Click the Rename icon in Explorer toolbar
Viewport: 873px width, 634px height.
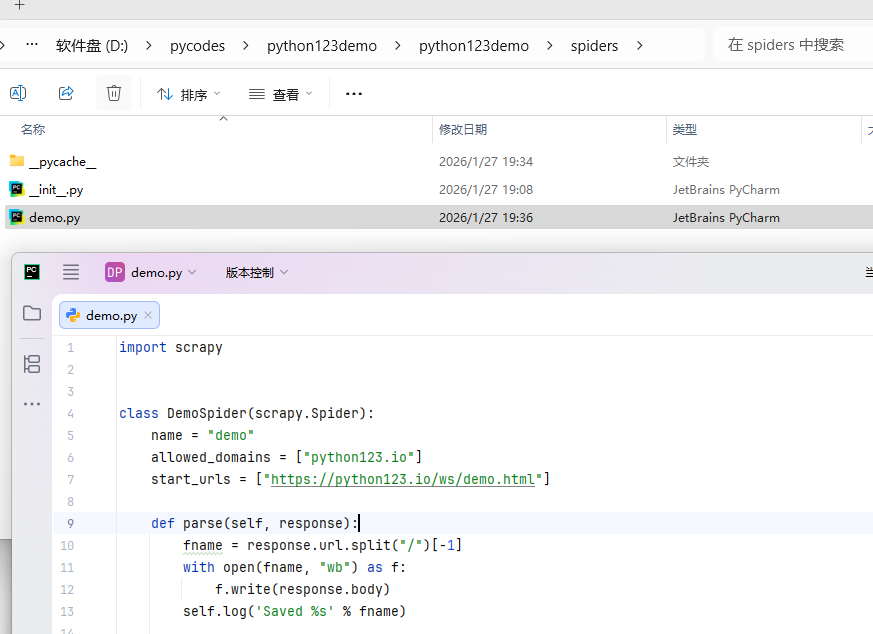pyautogui.click(x=18, y=93)
